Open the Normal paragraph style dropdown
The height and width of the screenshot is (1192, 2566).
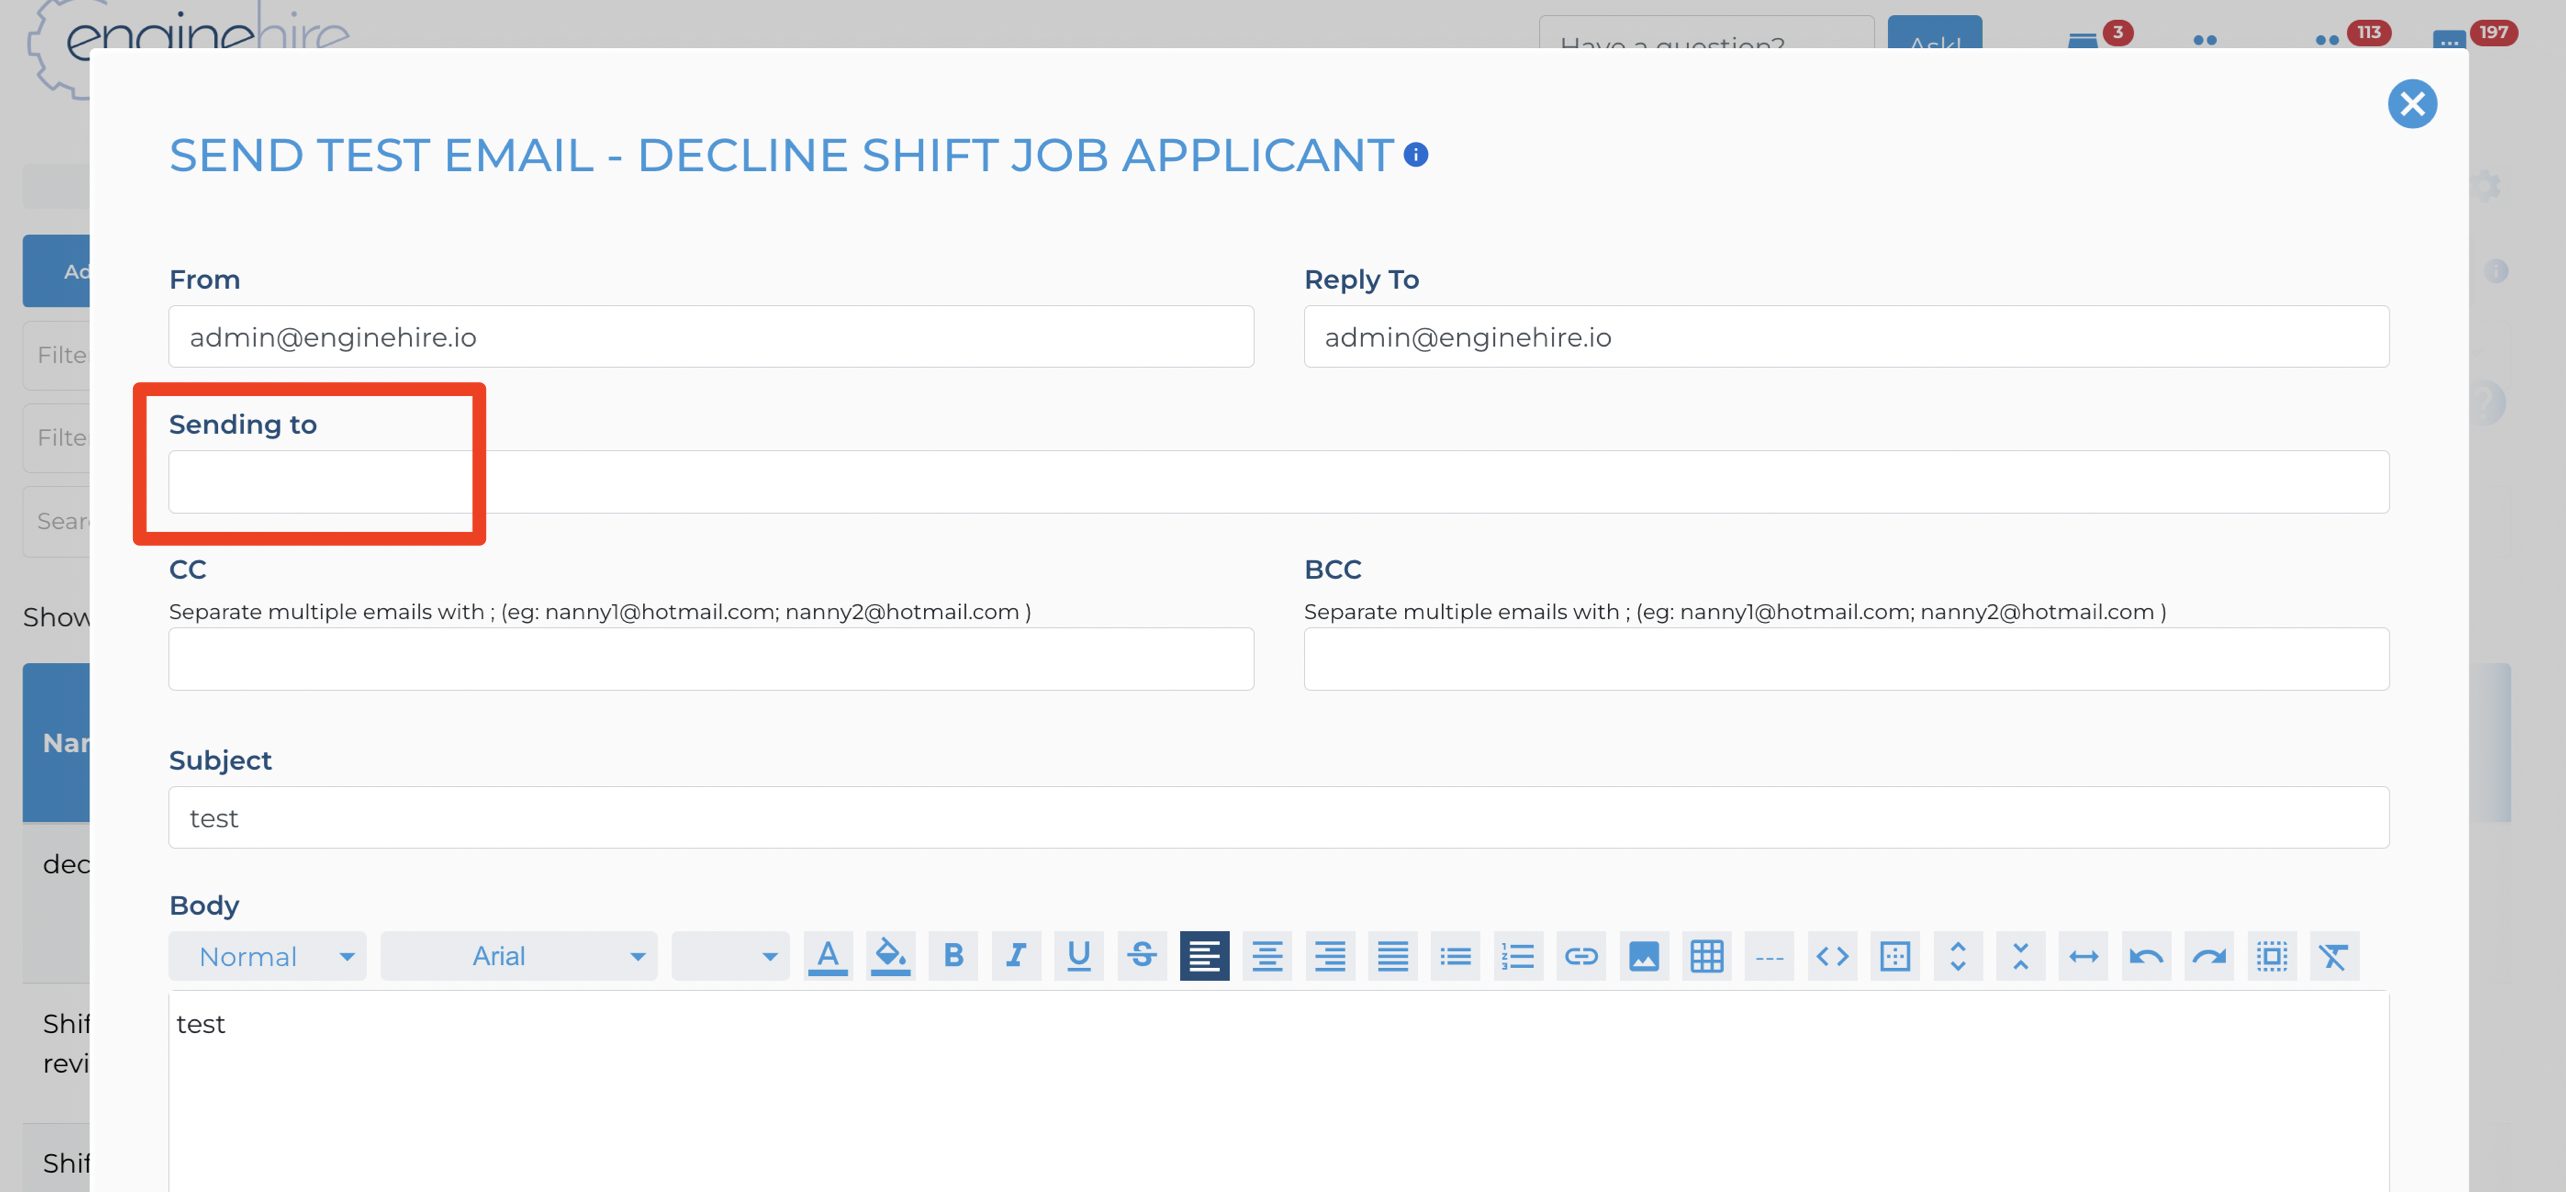(x=267, y=956)
